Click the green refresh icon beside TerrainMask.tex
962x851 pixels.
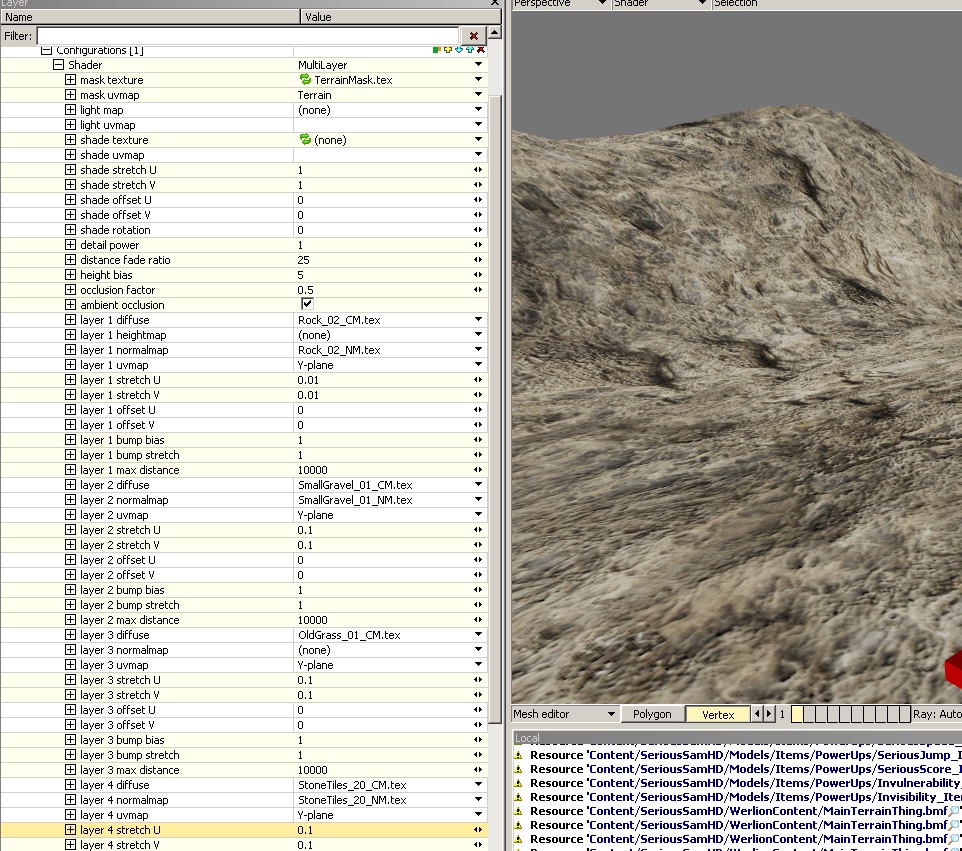pyautogui.click(x=305, y=80)
